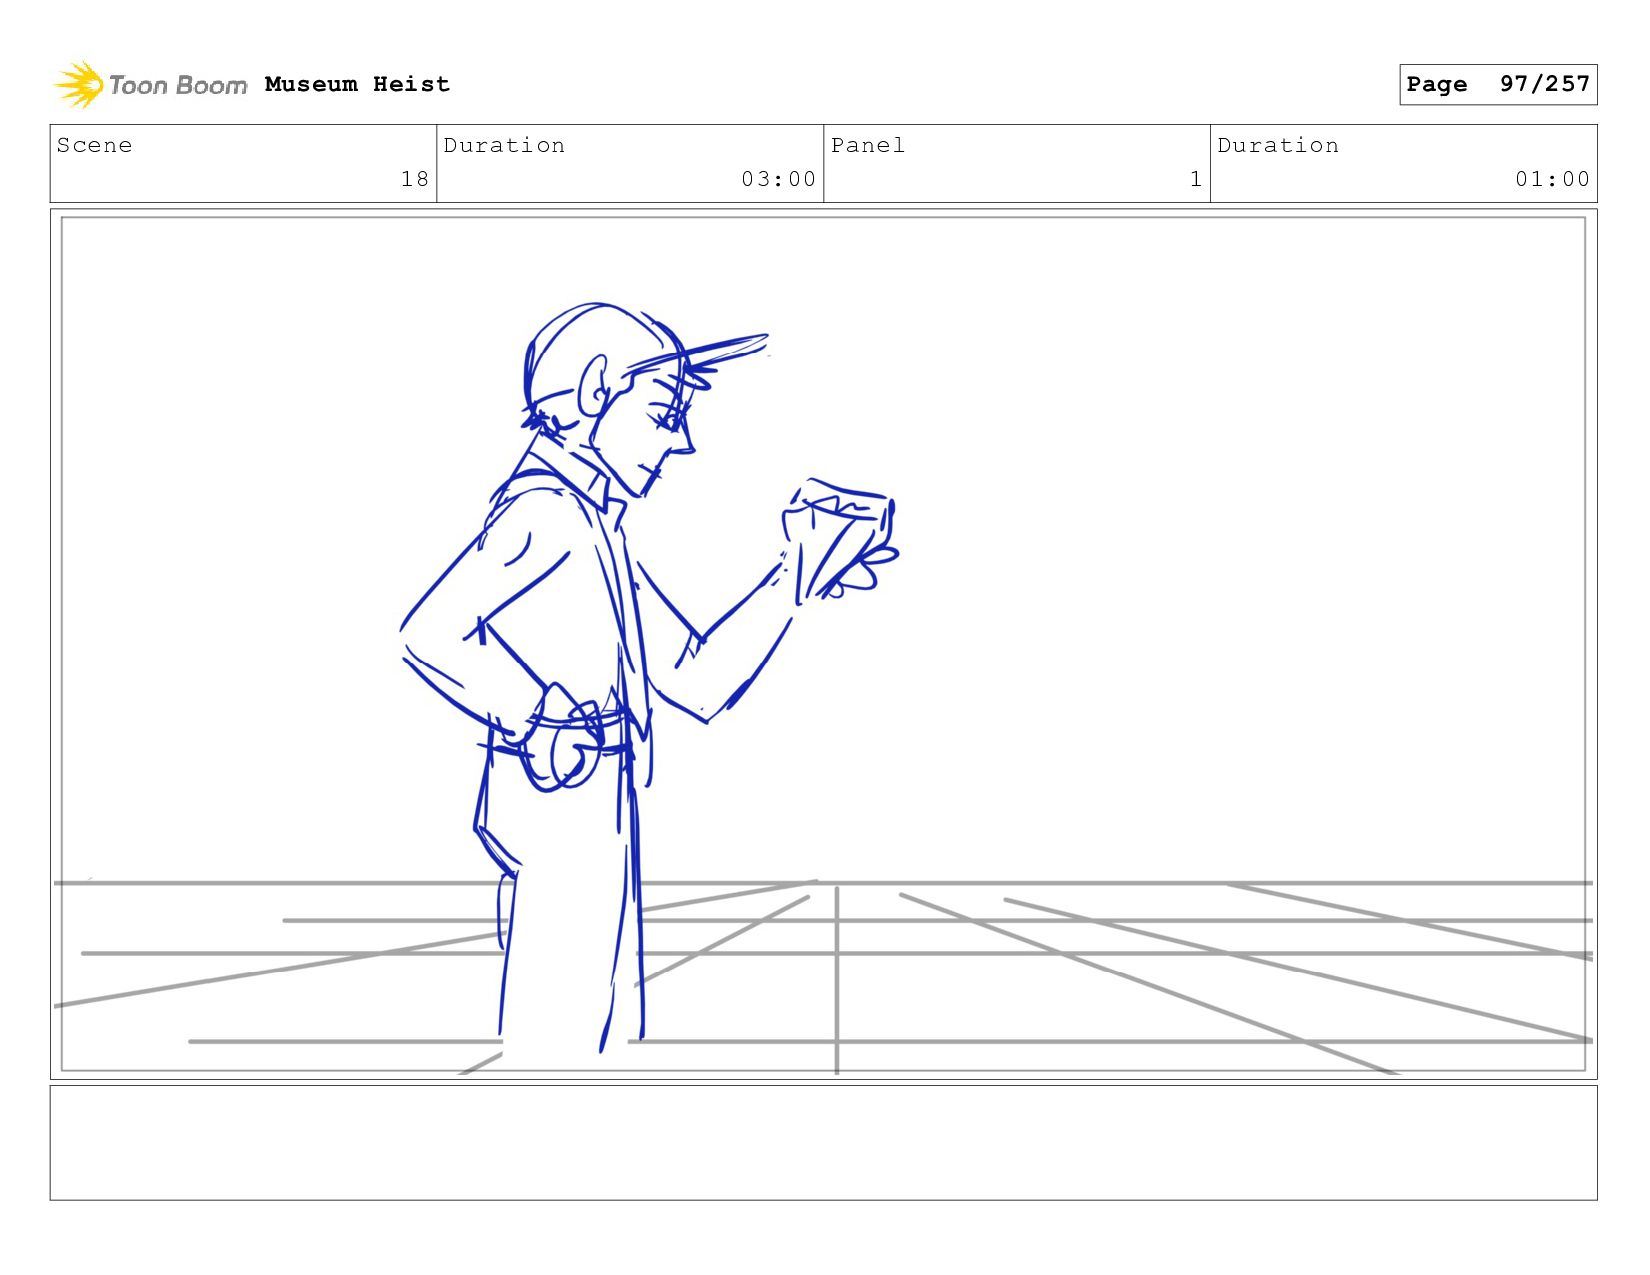Select the panel number '1'
Screen dimensions: 1650x1275
point(1196,179)
